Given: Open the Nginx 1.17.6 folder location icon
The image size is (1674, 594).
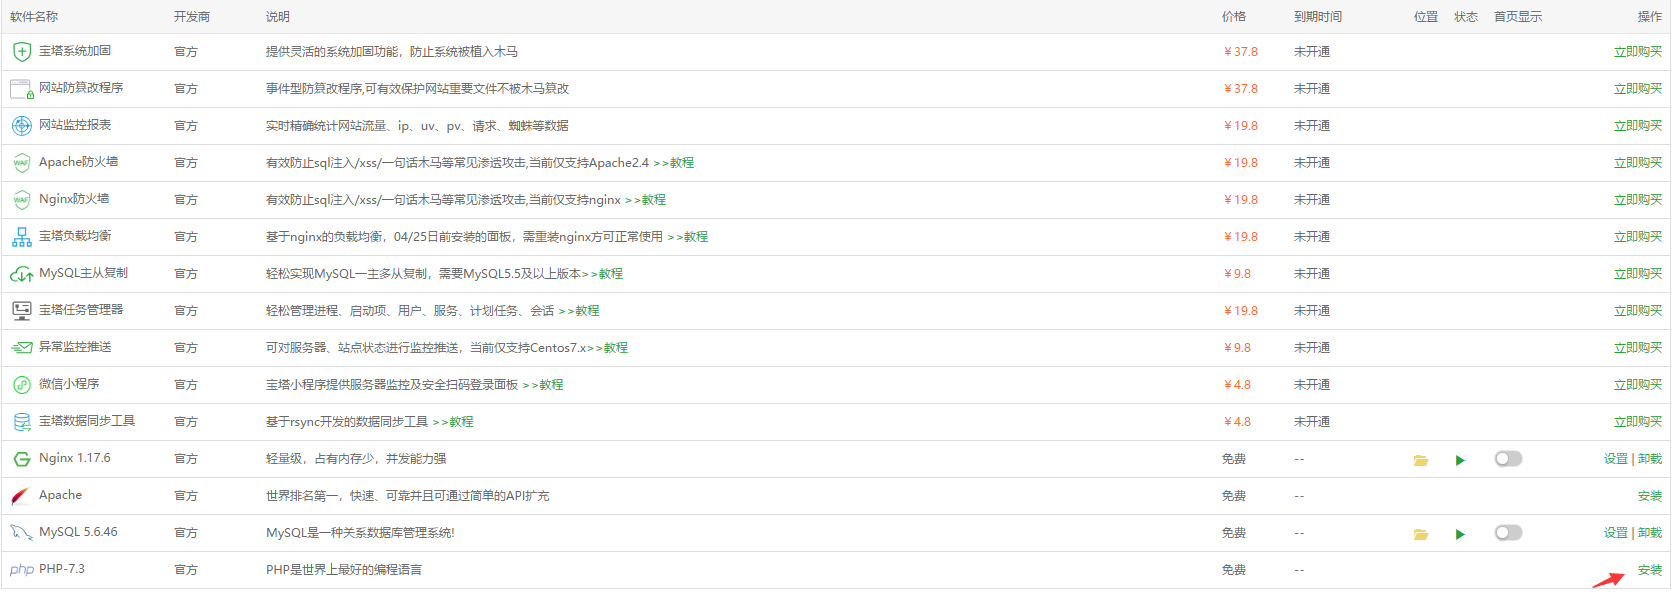Looking at the screenshot, I should point(1420,460).
